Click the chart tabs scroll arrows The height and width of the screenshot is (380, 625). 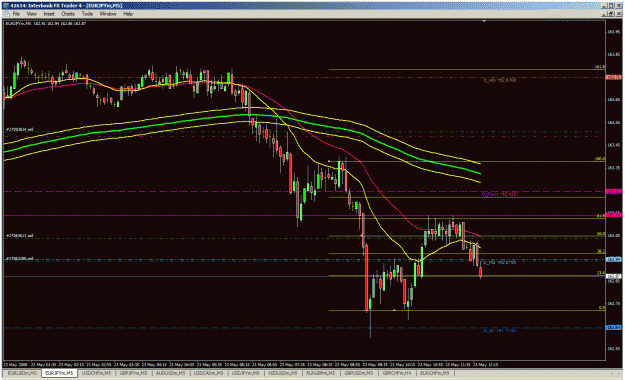click(x=614, y=373)
